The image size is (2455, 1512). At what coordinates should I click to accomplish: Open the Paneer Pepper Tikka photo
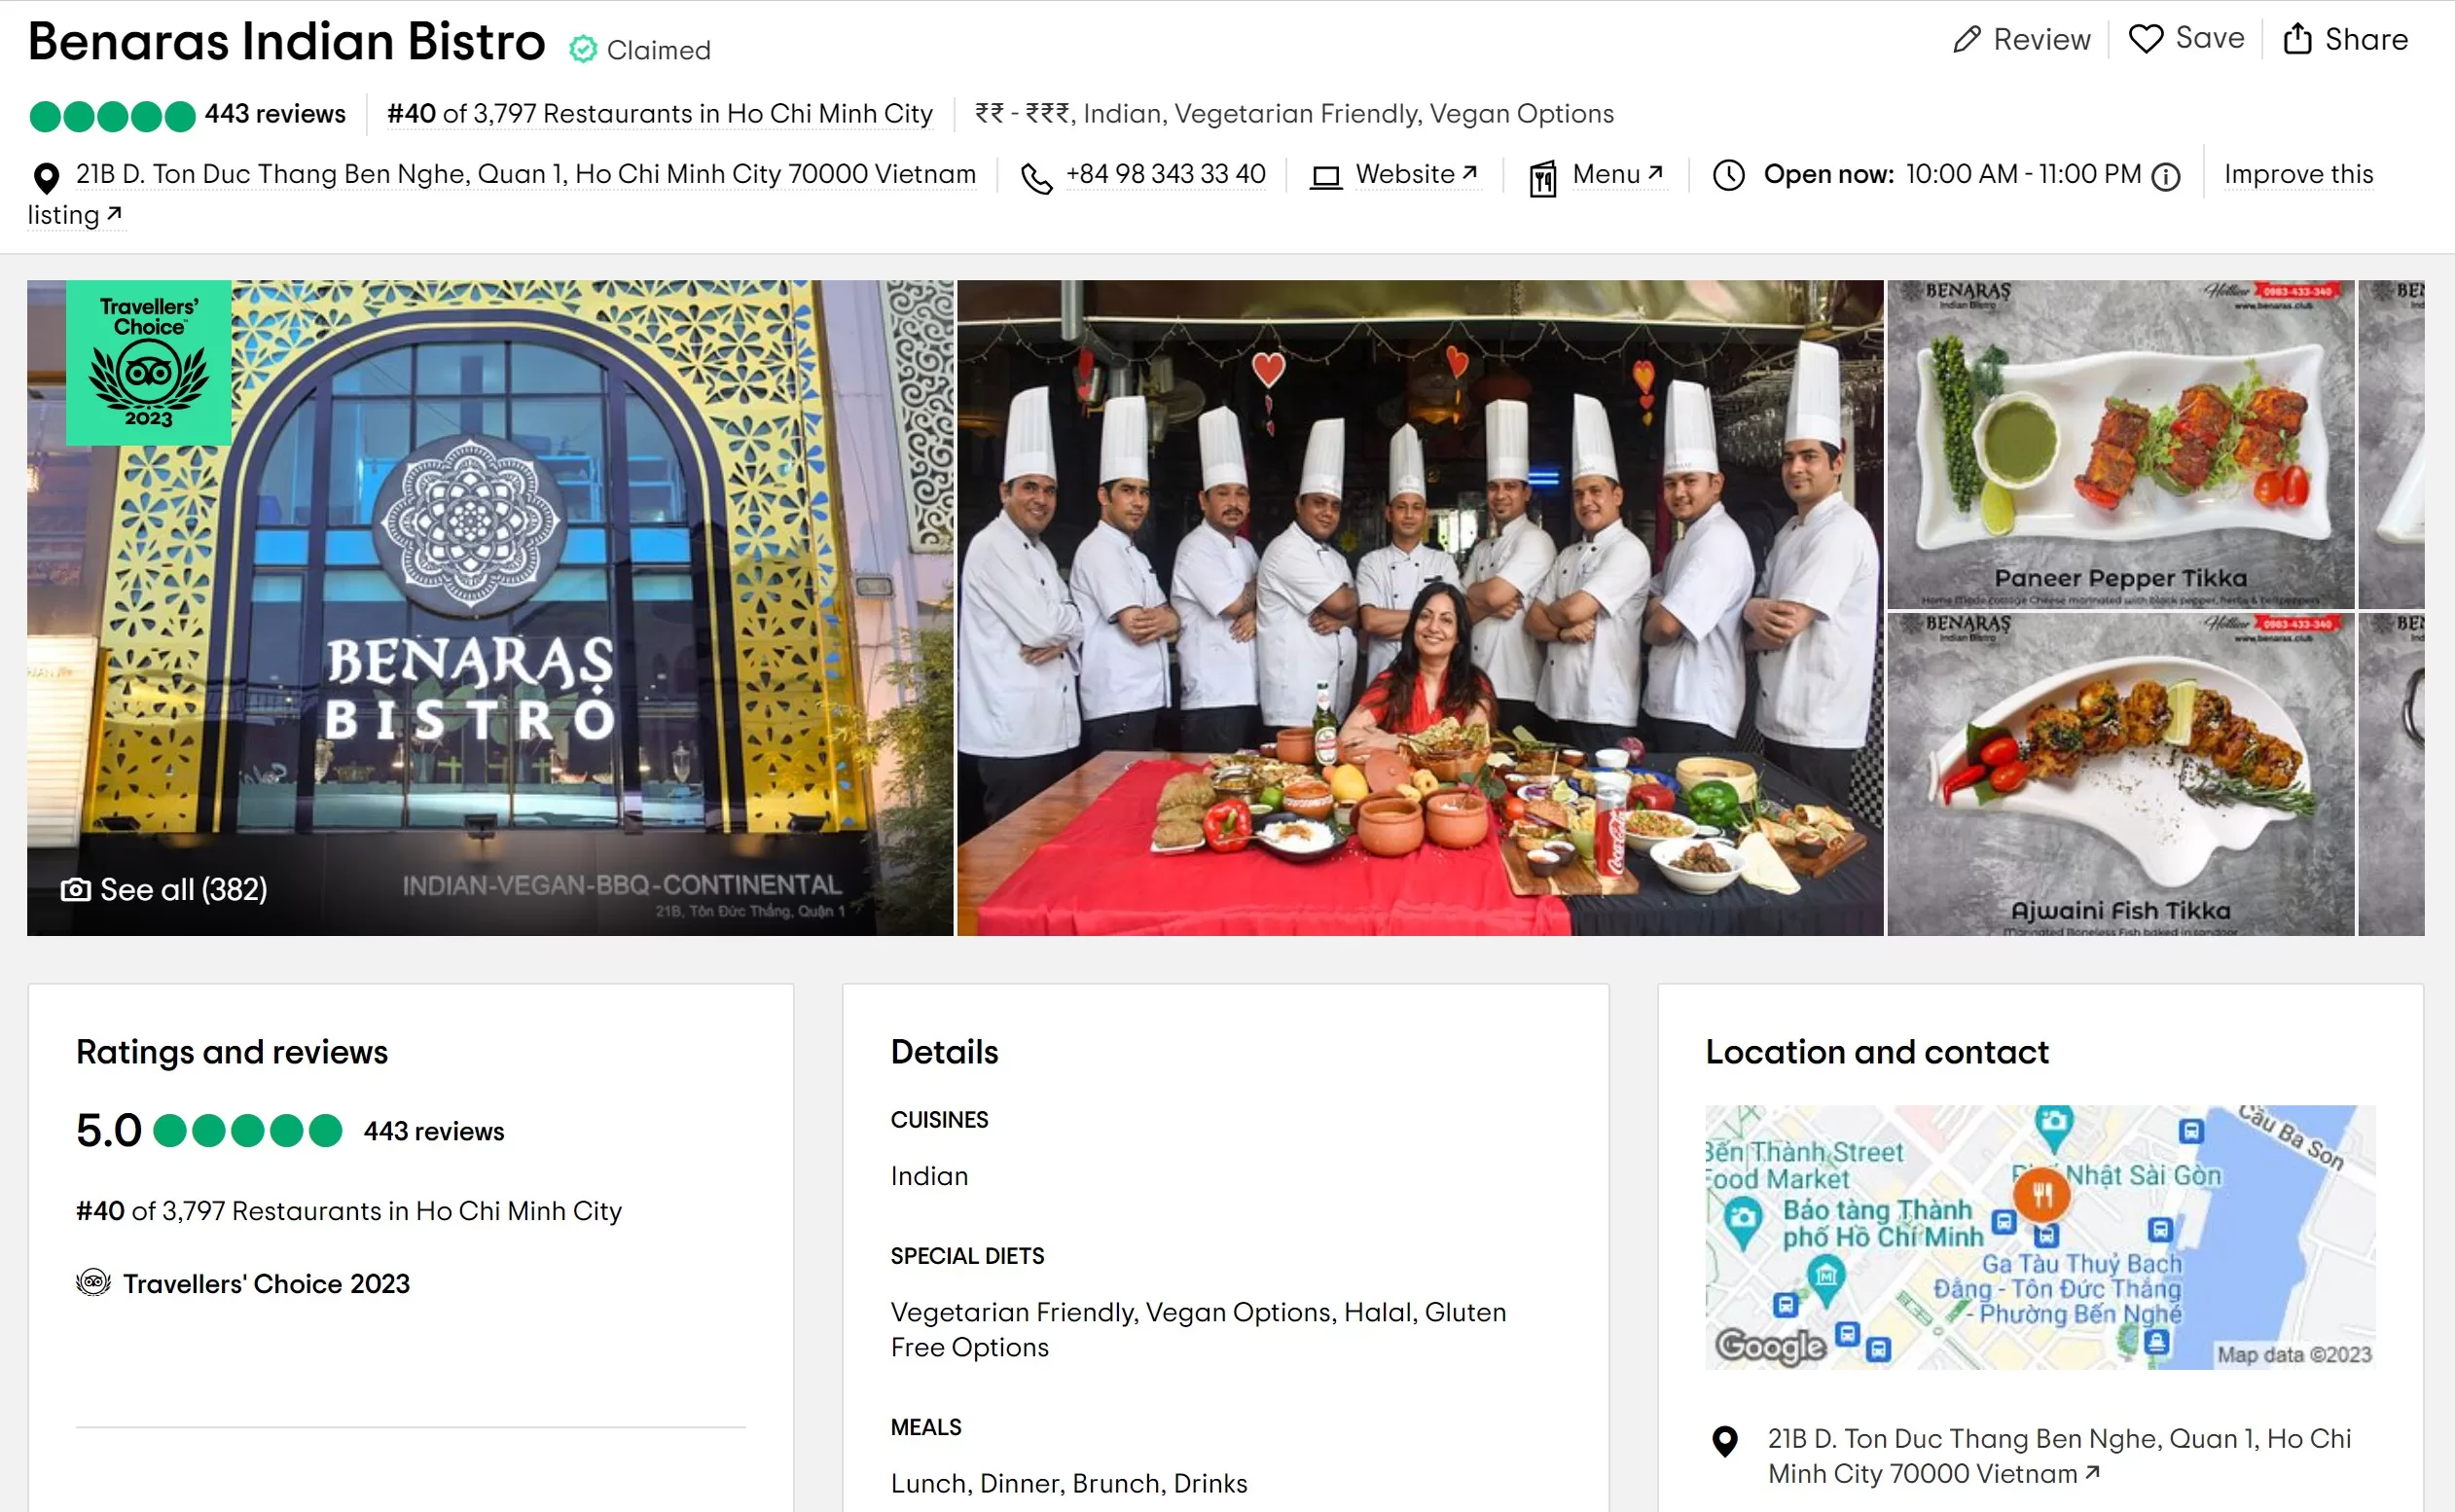pyautogui.click(x=2120, y=445)
